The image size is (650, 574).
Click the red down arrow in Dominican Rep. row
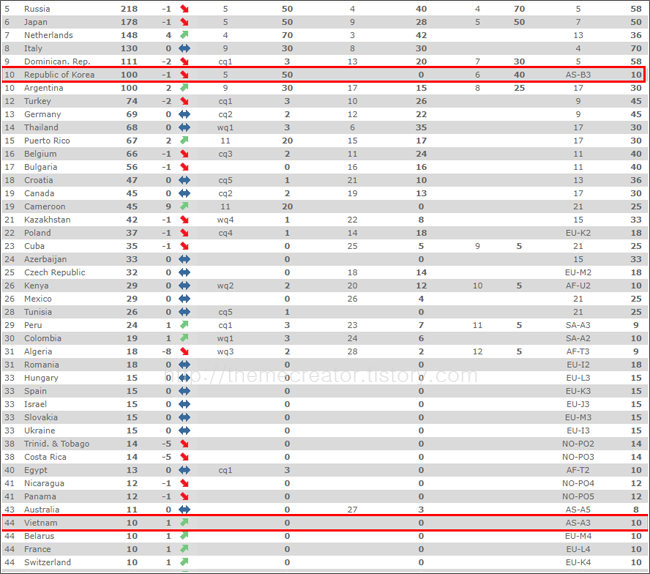tap(184, 62)
